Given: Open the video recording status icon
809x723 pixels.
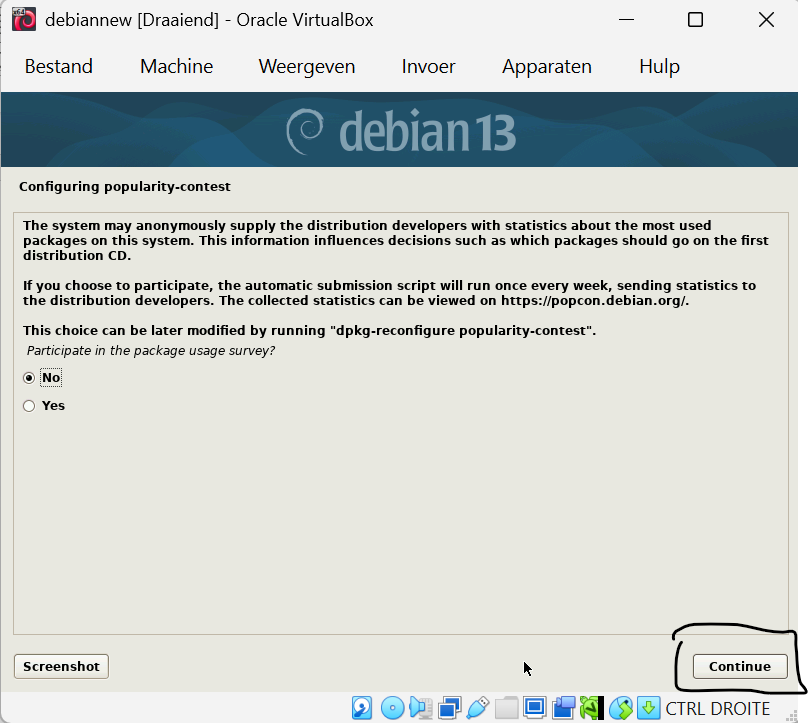Looking at the screenshot, I should click(563, 708).
